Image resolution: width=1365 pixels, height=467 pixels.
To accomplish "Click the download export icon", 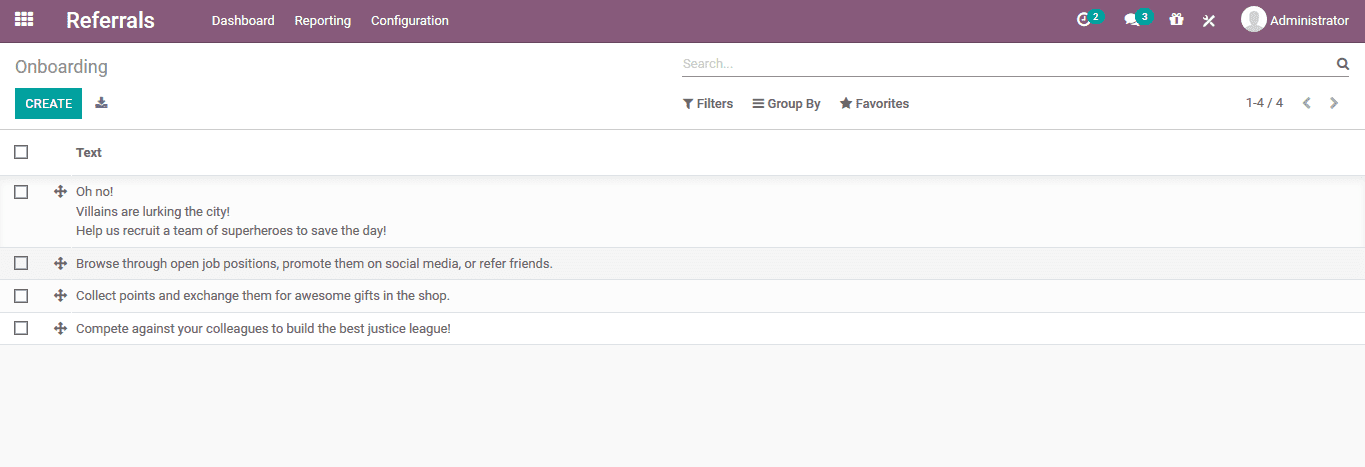I will tap(101, 103).
